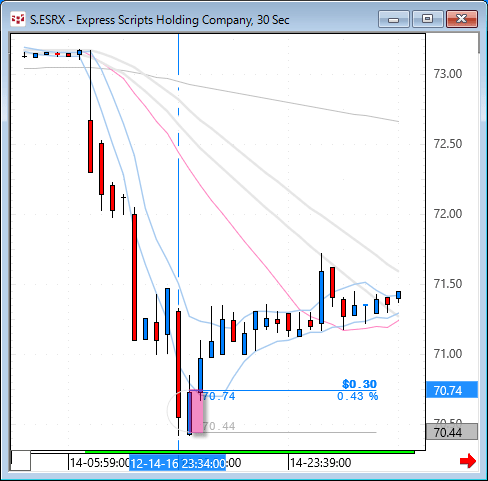This screenshot has height=481, width=488.
Task: Click the 14-05:59:00 time axis label
Action: point(99,463)
